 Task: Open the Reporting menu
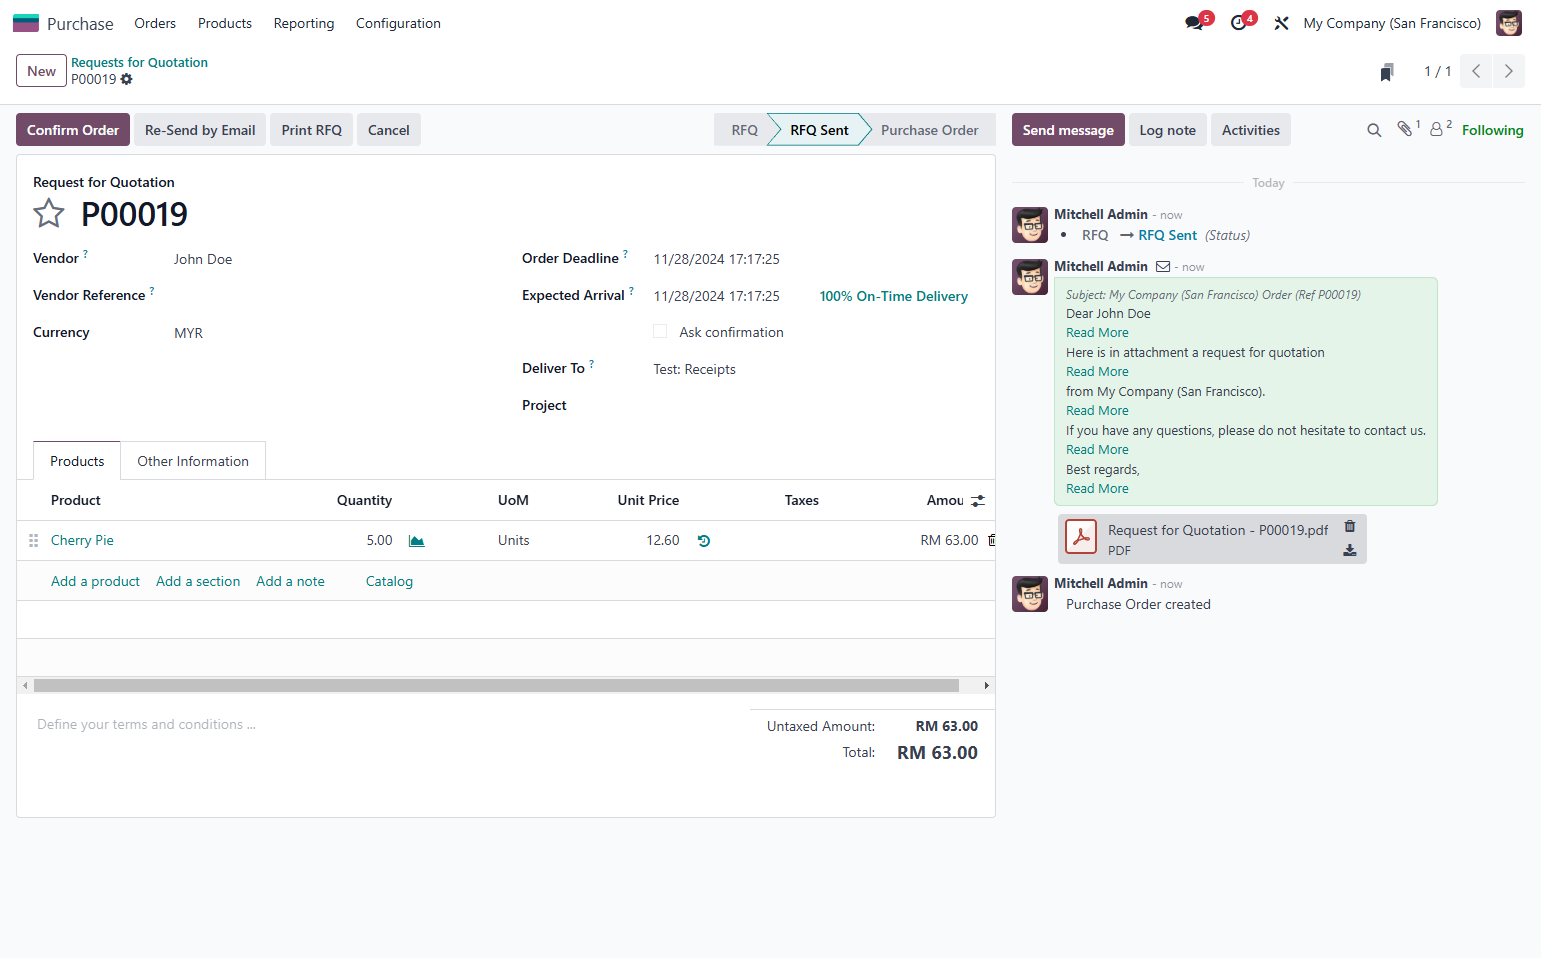[x=304, y=23]
